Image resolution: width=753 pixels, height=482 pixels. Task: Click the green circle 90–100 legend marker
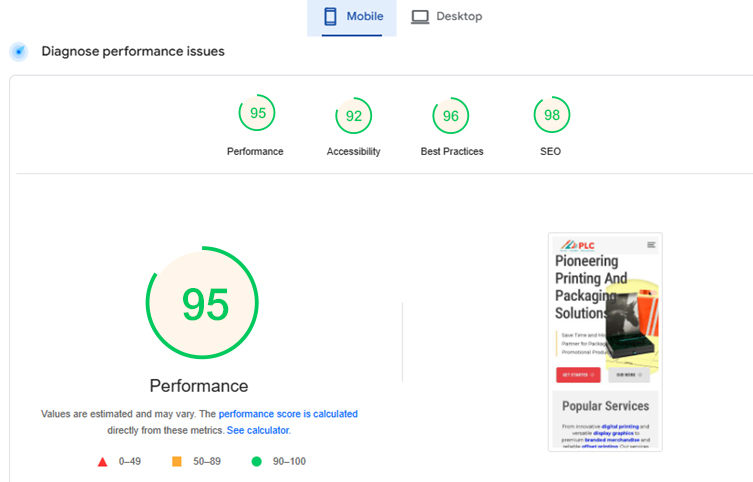point(256,461)
